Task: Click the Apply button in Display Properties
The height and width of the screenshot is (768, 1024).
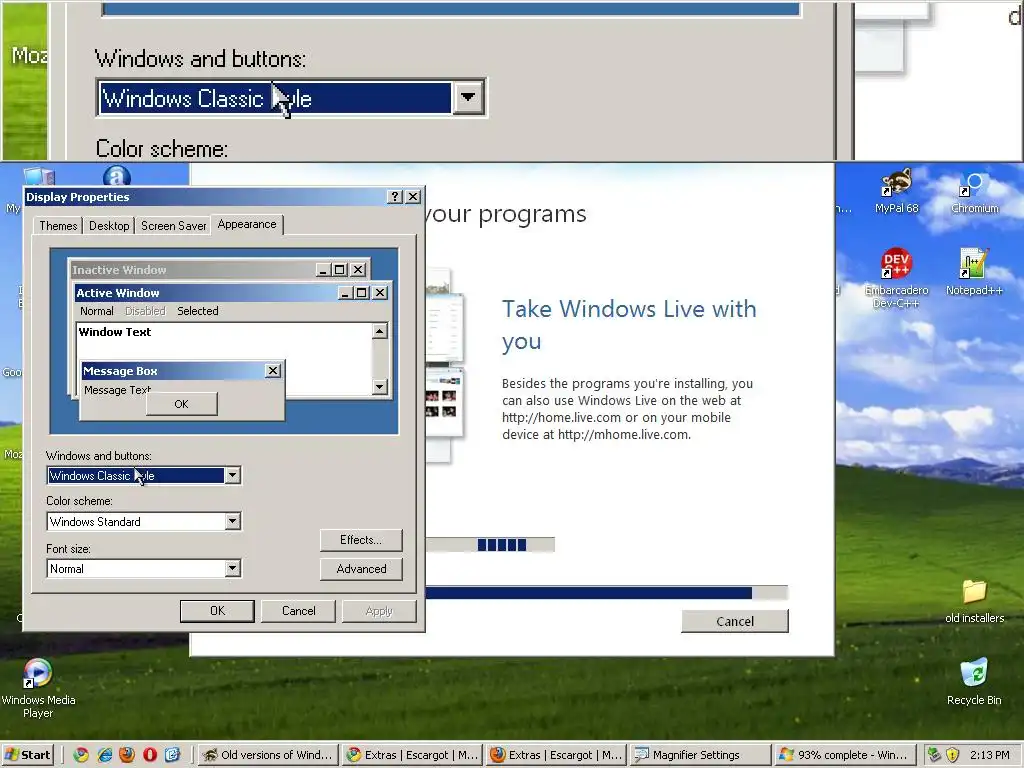Action: [x=379, y=611]
